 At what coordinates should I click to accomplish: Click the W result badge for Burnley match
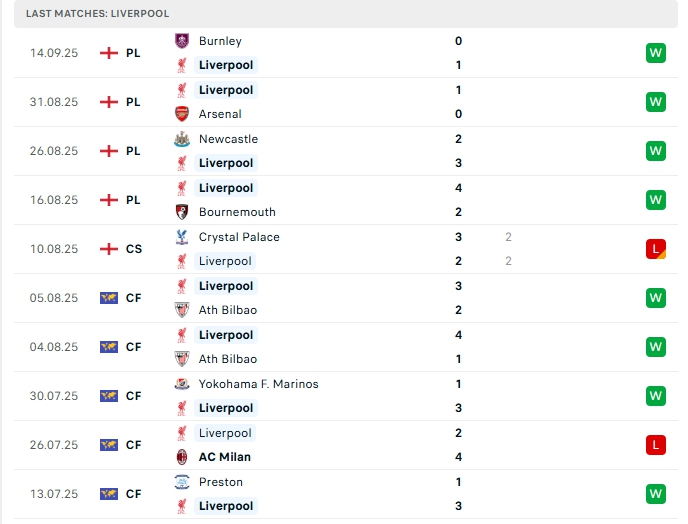656,53
